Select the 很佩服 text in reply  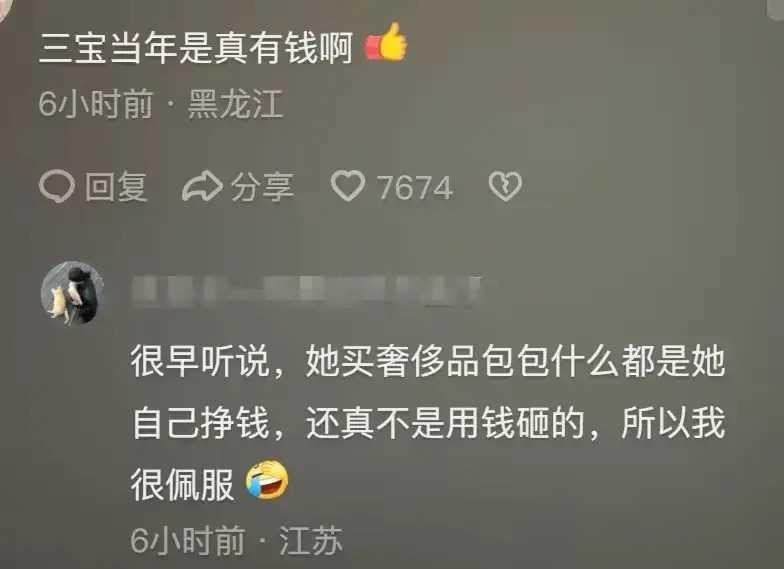182,484
